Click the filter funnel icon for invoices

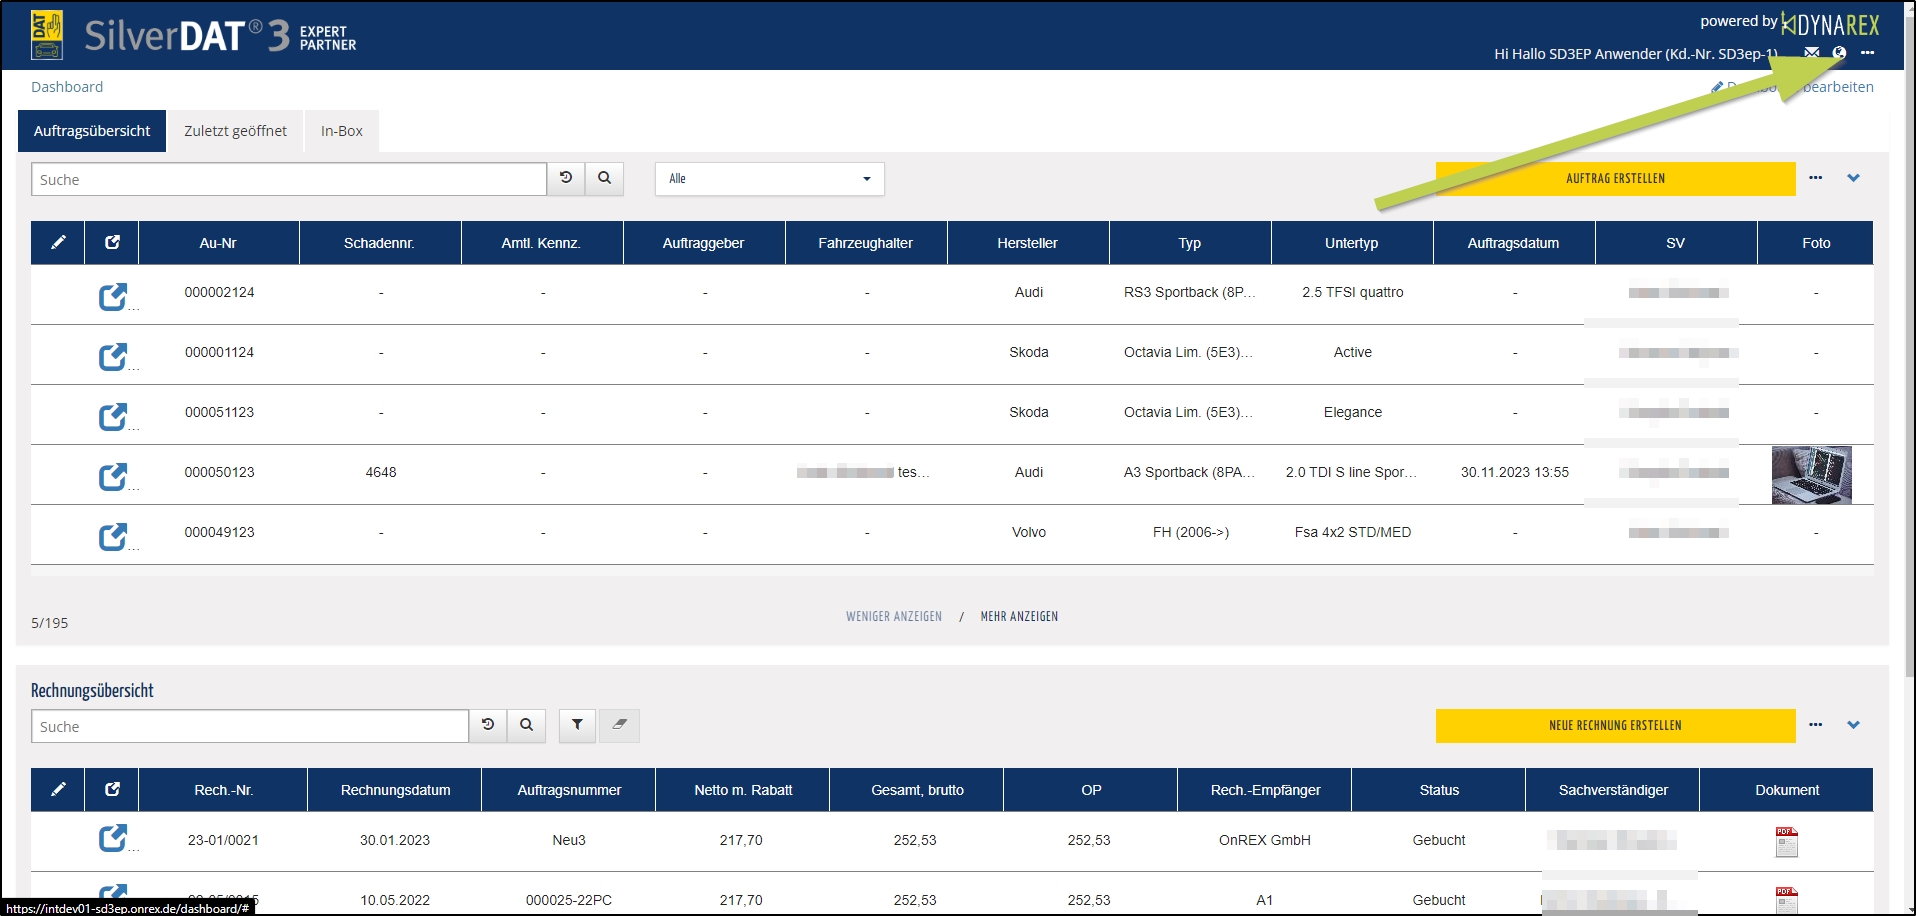pos(577,725)
